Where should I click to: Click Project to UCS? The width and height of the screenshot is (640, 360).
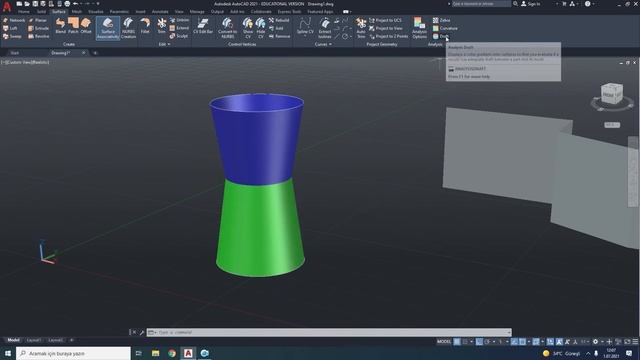click(385, 20)
